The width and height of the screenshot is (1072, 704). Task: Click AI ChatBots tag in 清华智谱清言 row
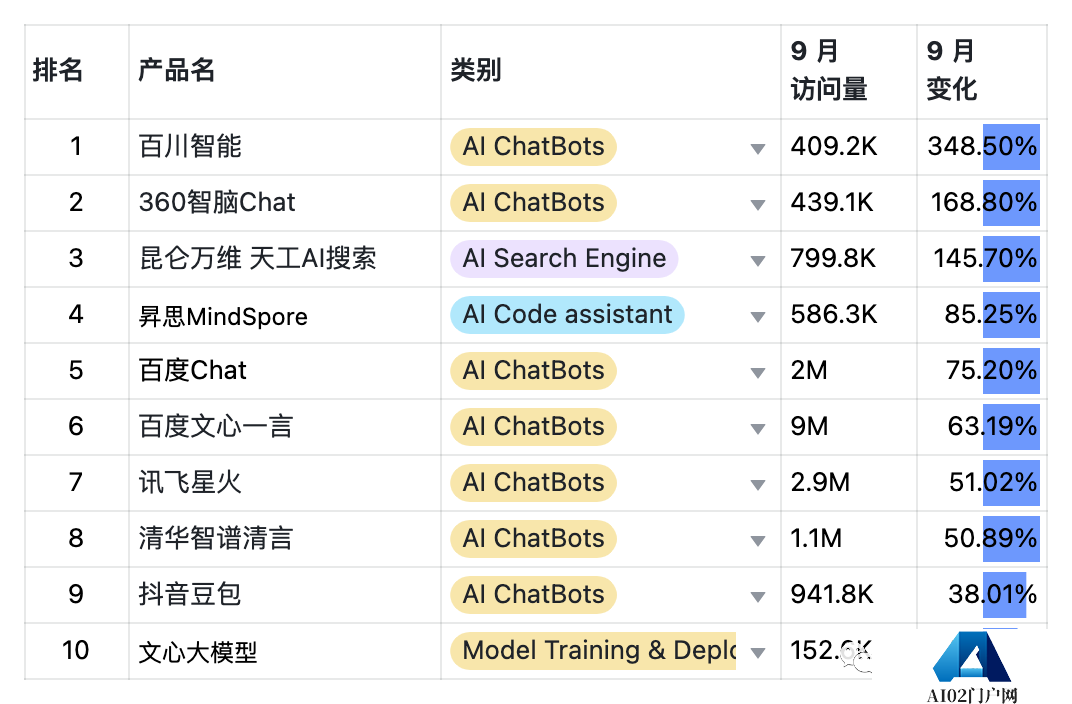point(533,539)
